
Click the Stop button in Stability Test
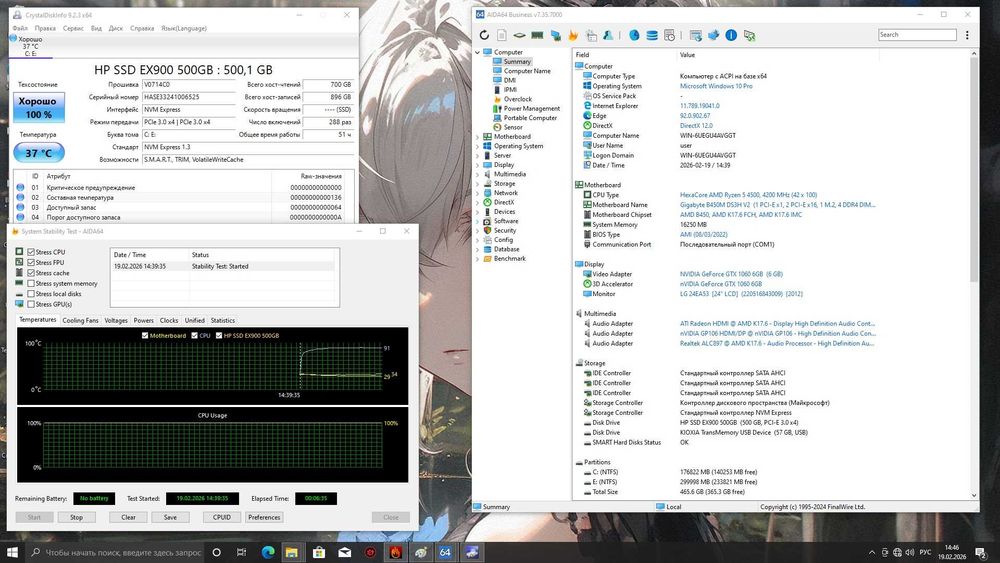pyautogui.click(x=77, y=517)
